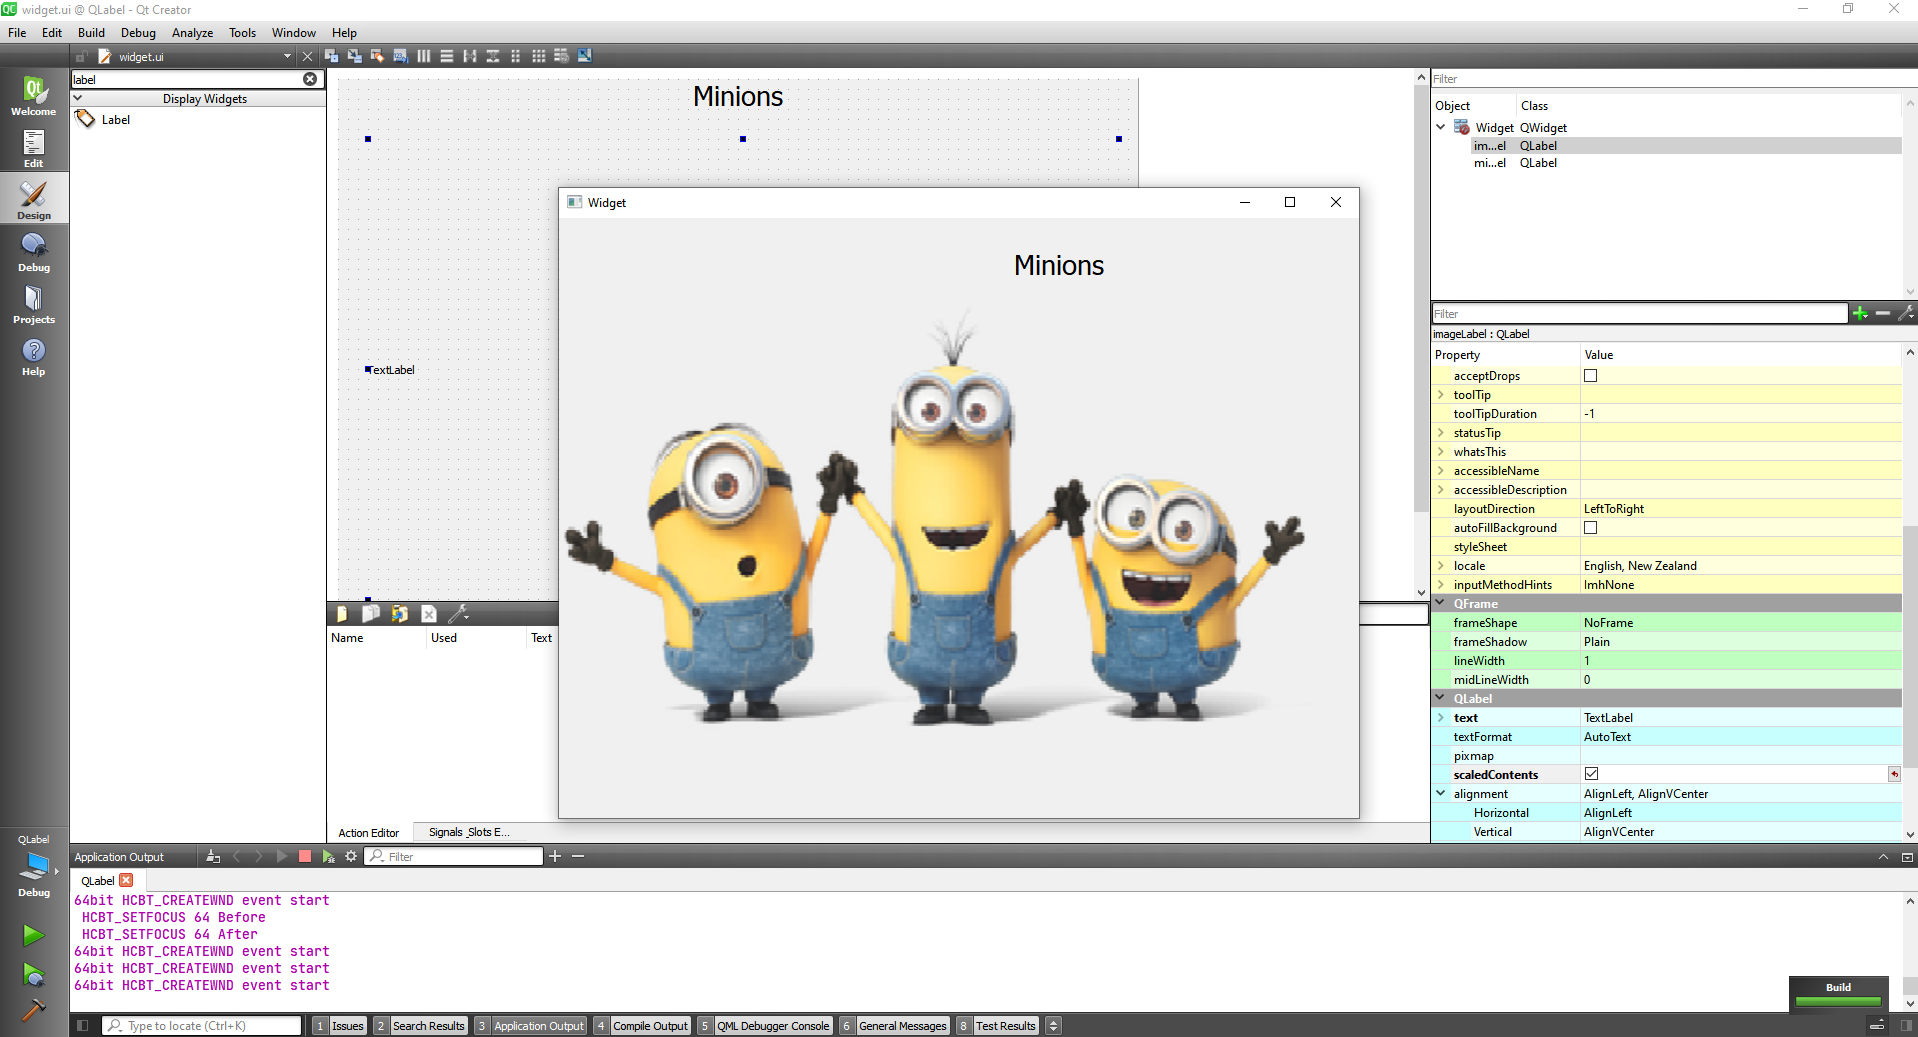Open the Tools menu
Screen dimensions: 1918x1037
[242, 33]
